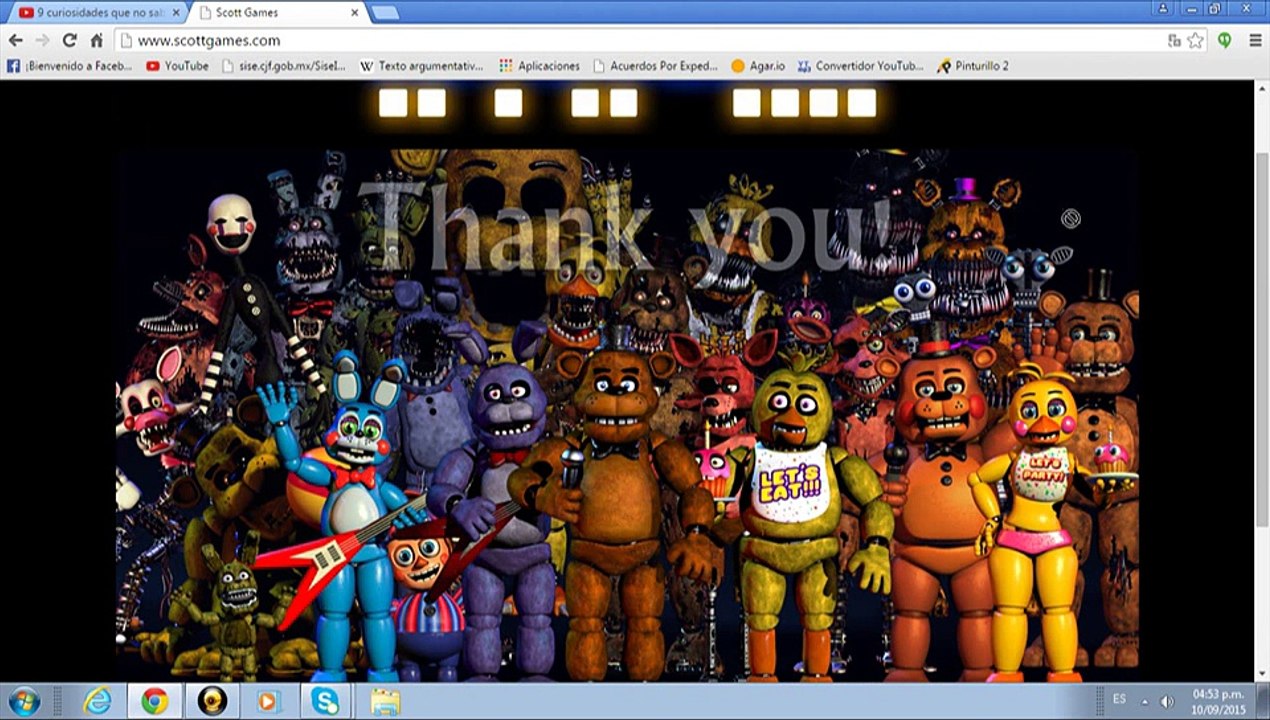The width and height of the screenshot is (1270, 720).
Task: Click the browser forward arrow
Action: point(42,41)
